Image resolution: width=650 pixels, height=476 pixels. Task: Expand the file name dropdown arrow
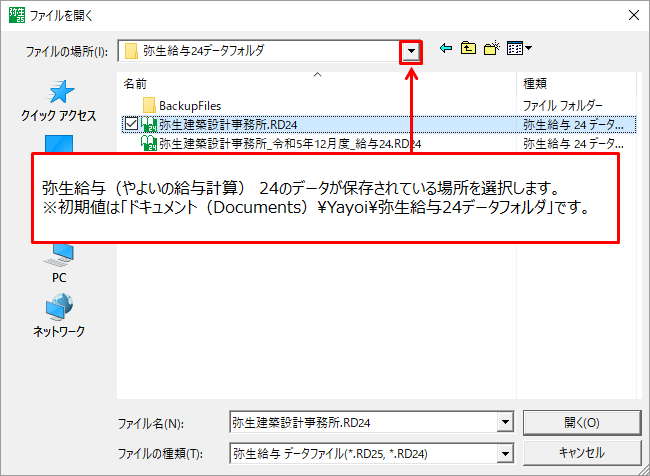pos(505,423)
